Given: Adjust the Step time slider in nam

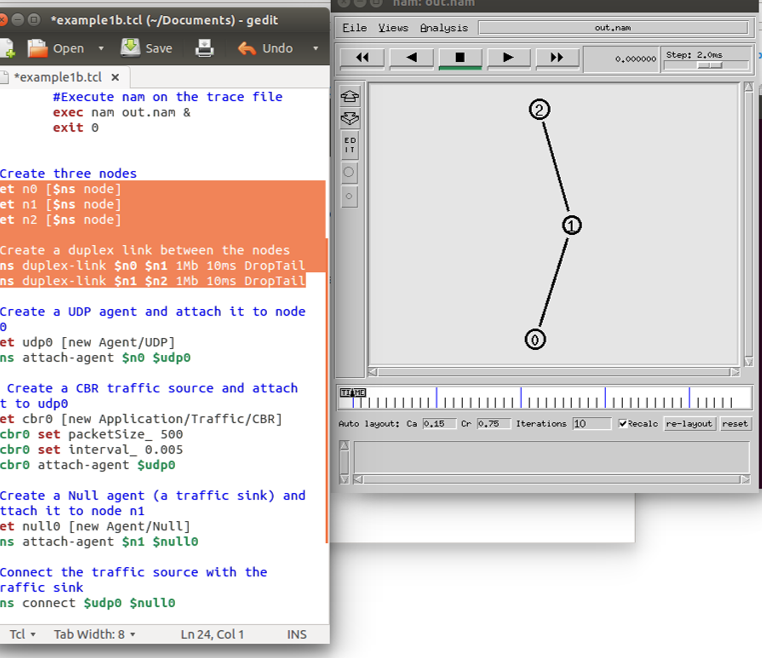Looking at the screenshot, I should pyautogui.click(x=709, y=65).
